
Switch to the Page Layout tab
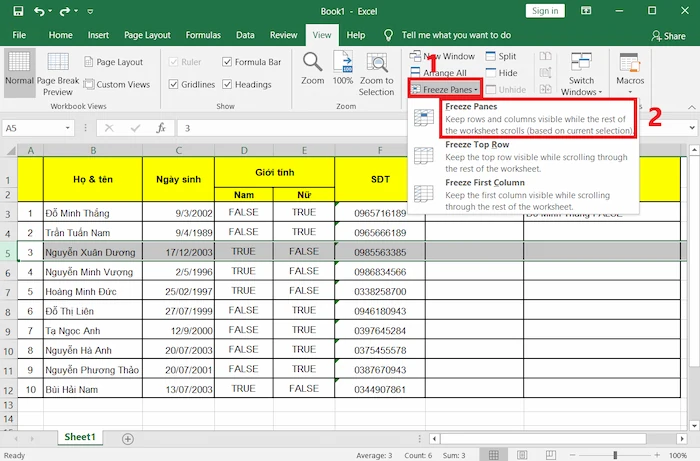[147, 35]
